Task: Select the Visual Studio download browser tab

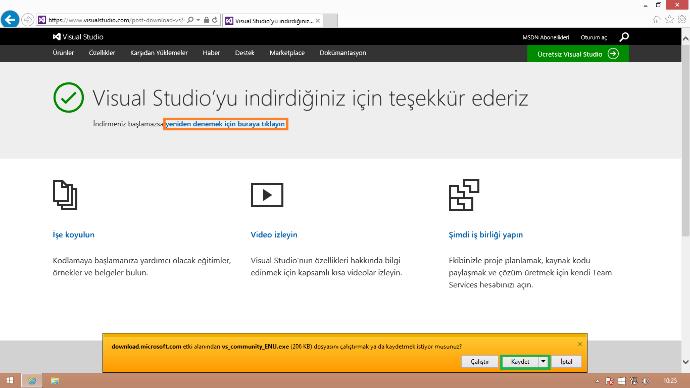Action: (x=273, y=21)
